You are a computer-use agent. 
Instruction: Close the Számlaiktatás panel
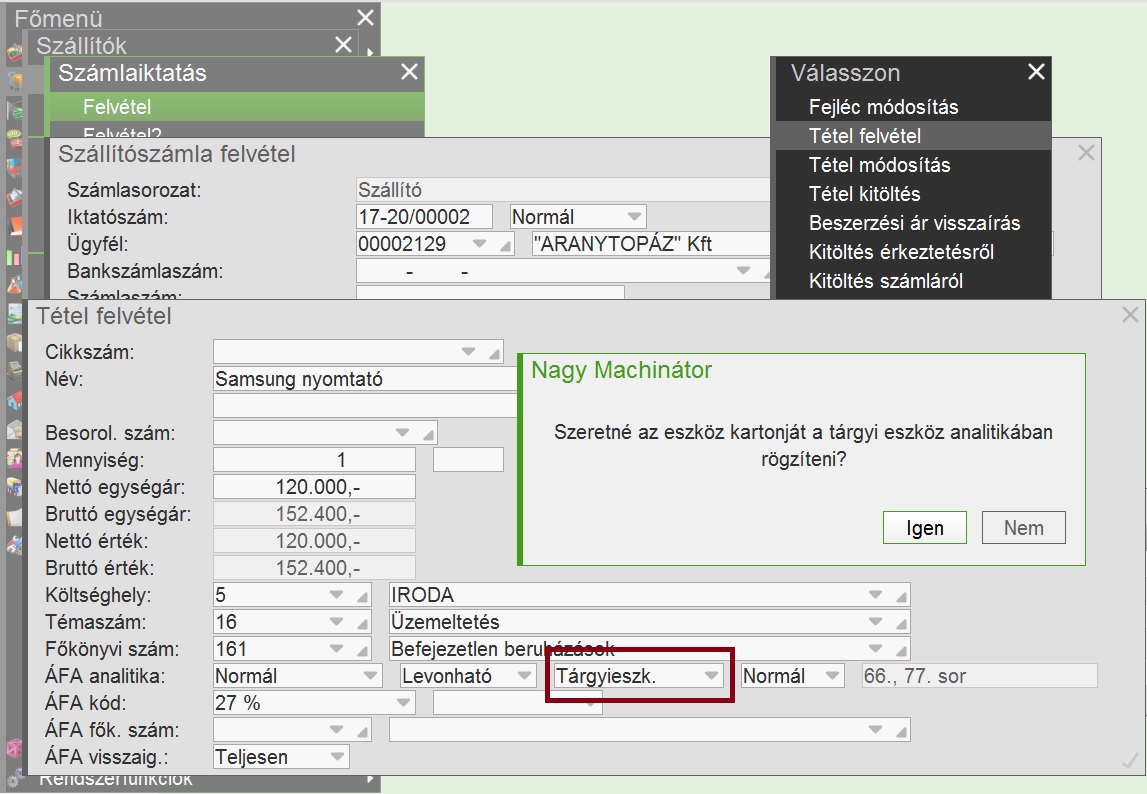point(409,72)
